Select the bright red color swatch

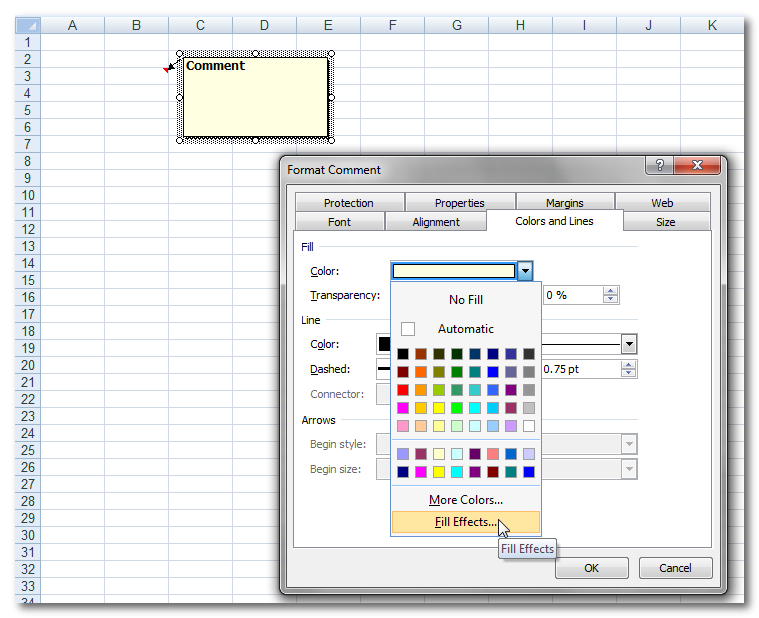point(402,390)
